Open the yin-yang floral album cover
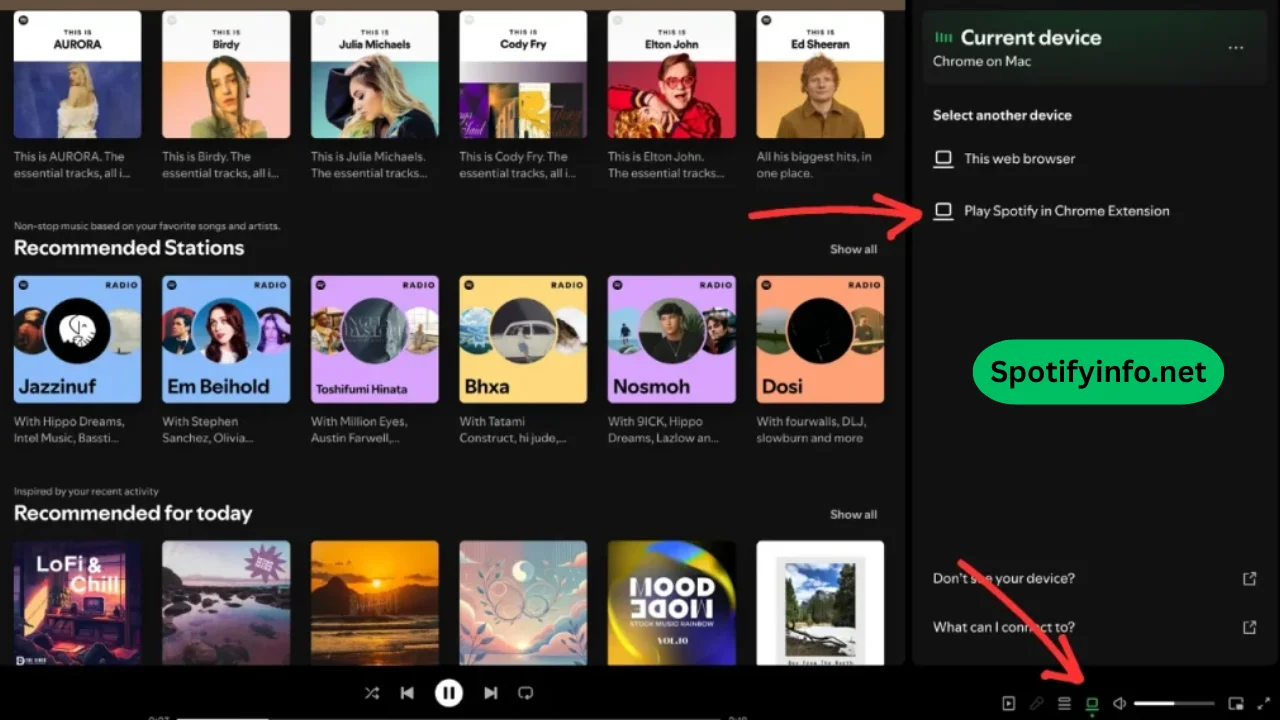The height and width of the screenshot is (720, 1280). point(523,603)
